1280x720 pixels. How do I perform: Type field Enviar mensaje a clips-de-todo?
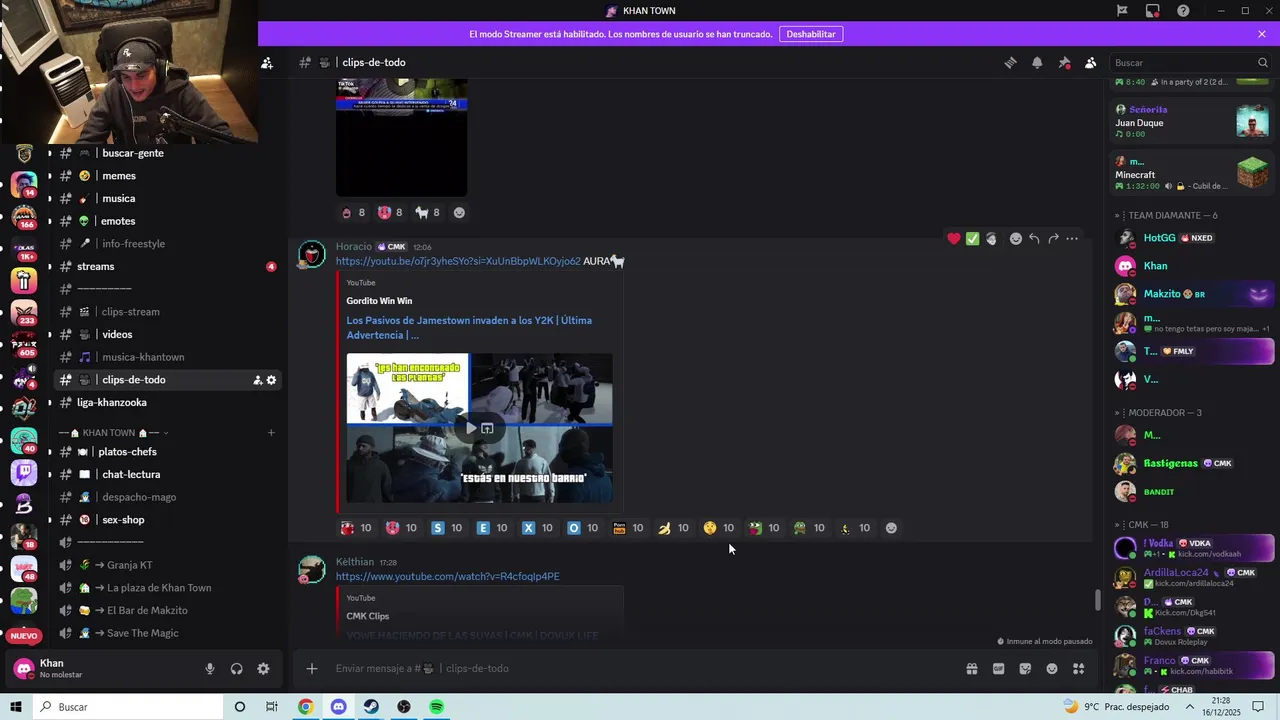click(x=640, y=668)
